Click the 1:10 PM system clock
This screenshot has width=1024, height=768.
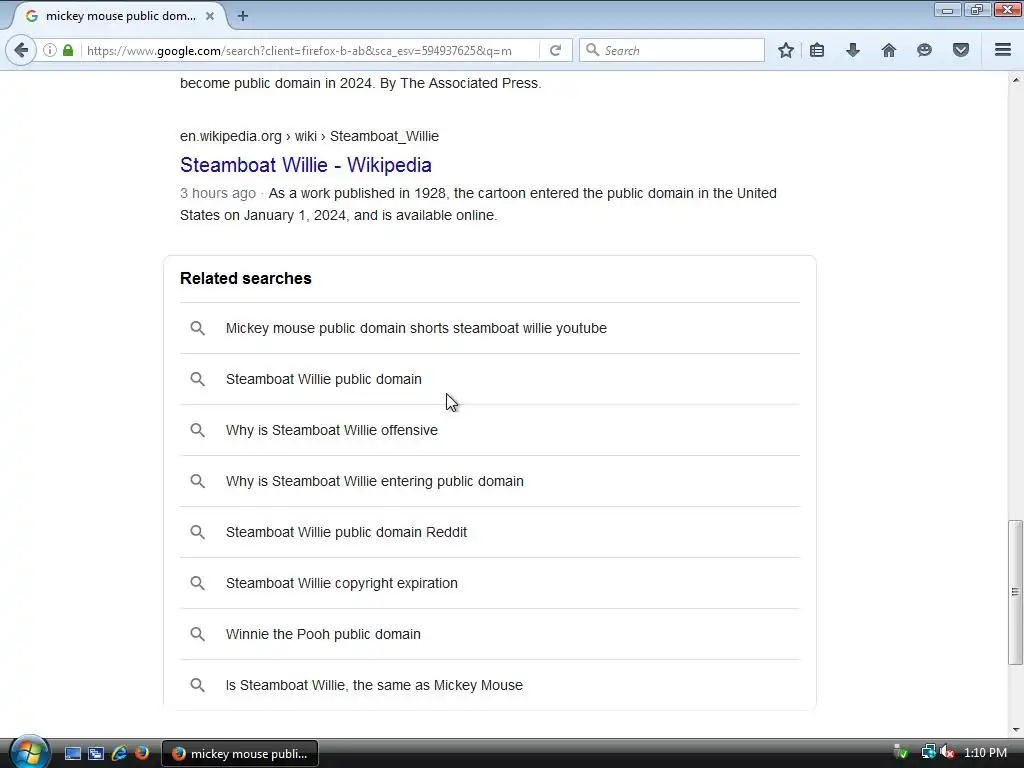point(985,753)
